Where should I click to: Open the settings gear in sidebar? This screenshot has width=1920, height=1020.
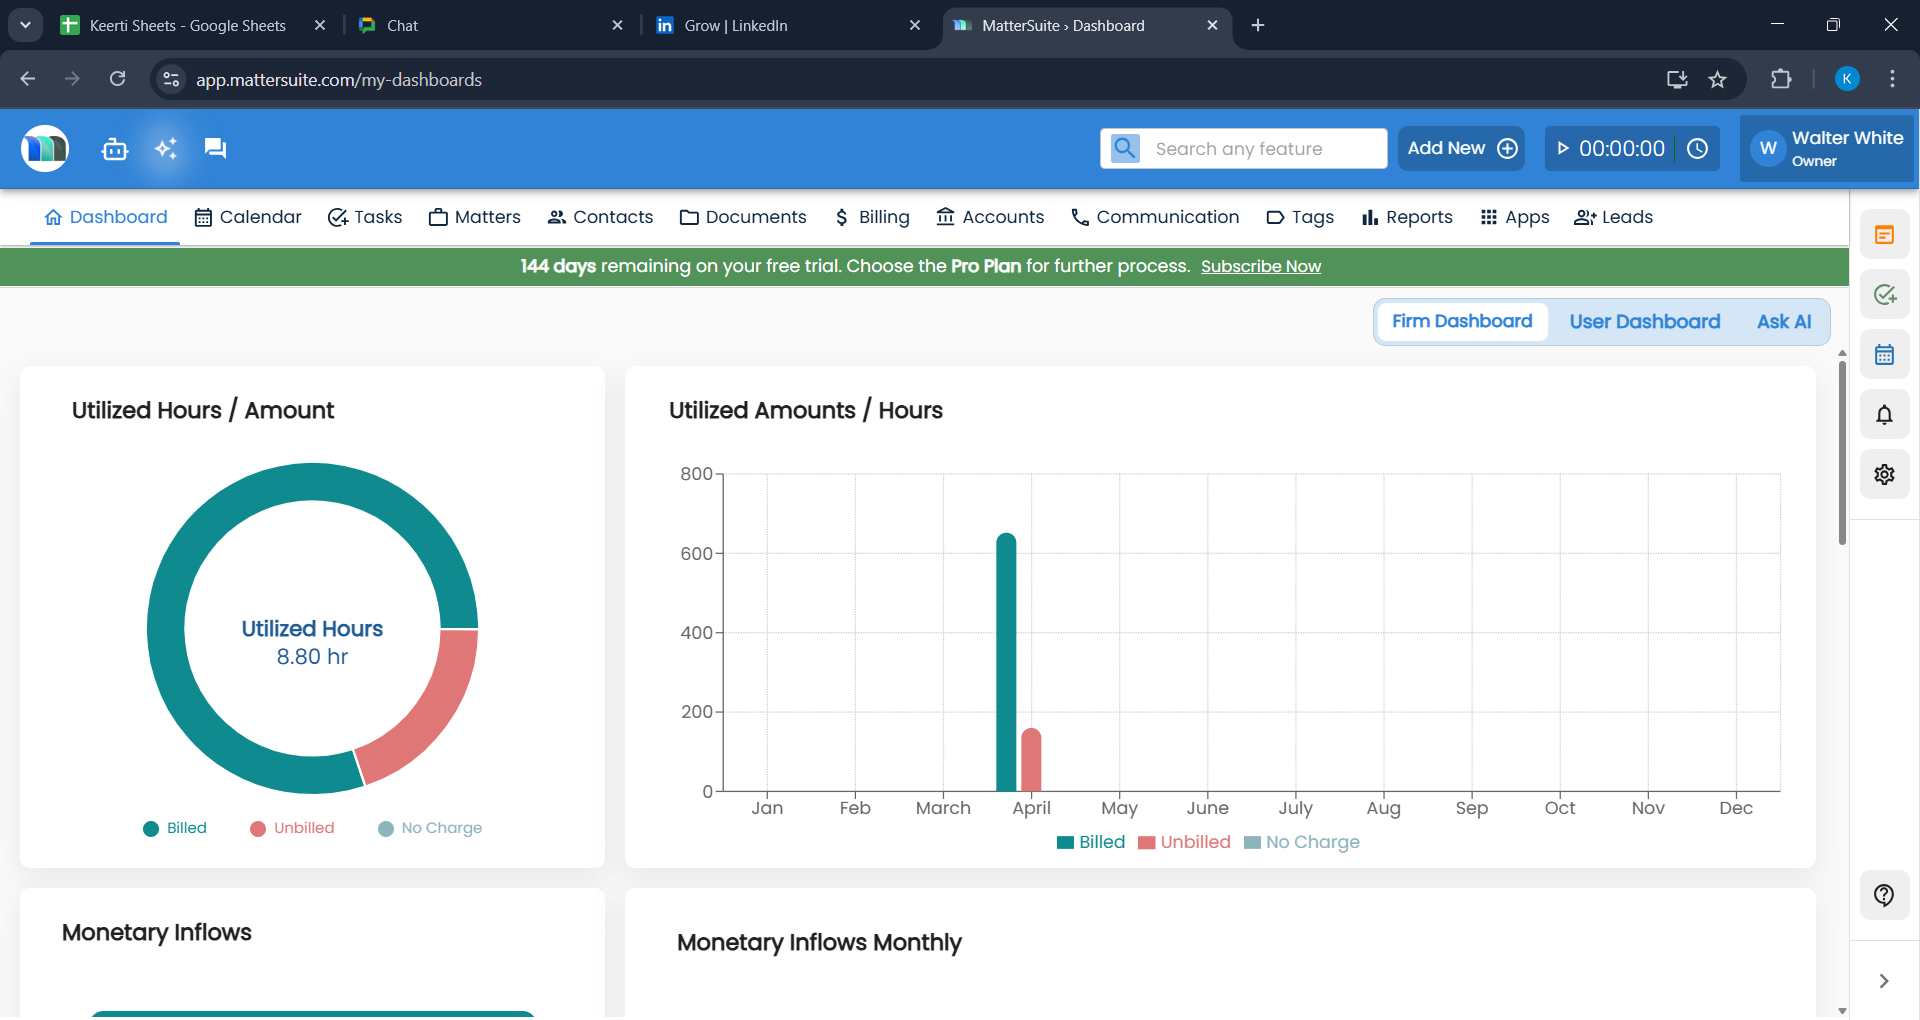[x=1885, y=474]
